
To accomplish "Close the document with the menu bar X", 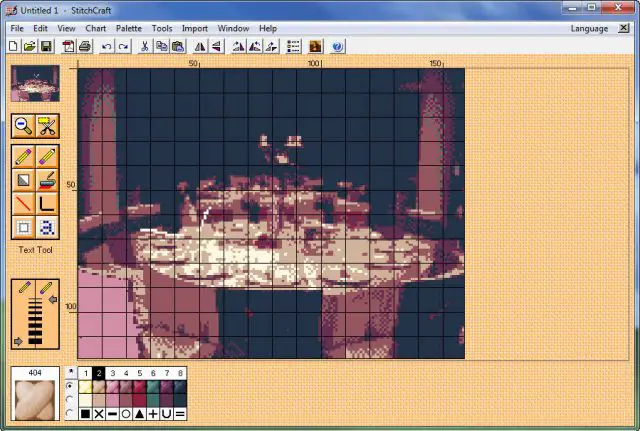I will tap(623, 28).
